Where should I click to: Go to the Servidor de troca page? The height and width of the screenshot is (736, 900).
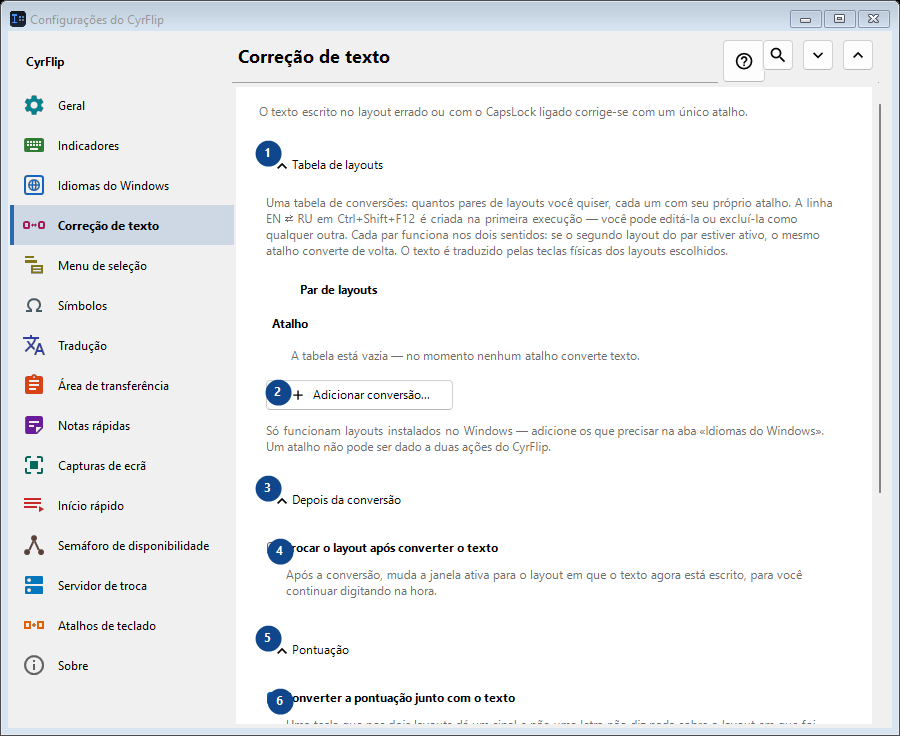tap(122, 586)
